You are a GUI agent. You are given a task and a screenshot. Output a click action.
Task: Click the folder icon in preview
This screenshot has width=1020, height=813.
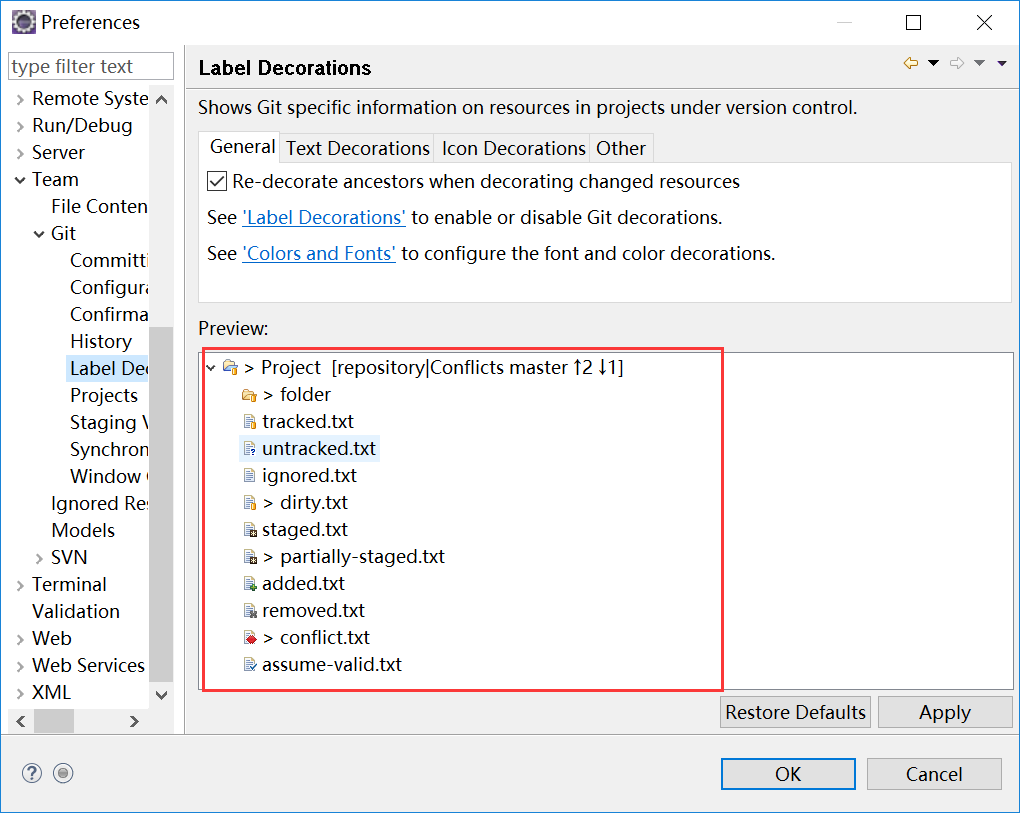pyautogui.click(x=249, y=395)
